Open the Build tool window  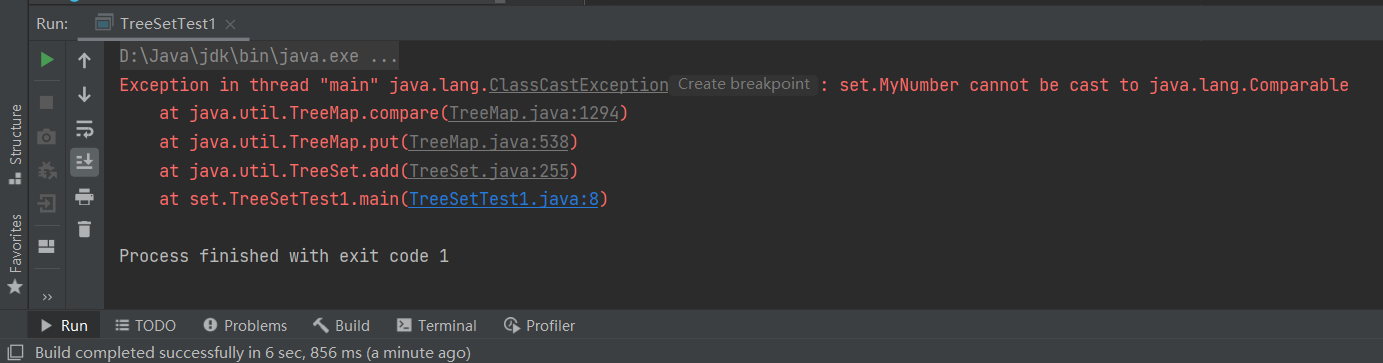coord(341,325)
